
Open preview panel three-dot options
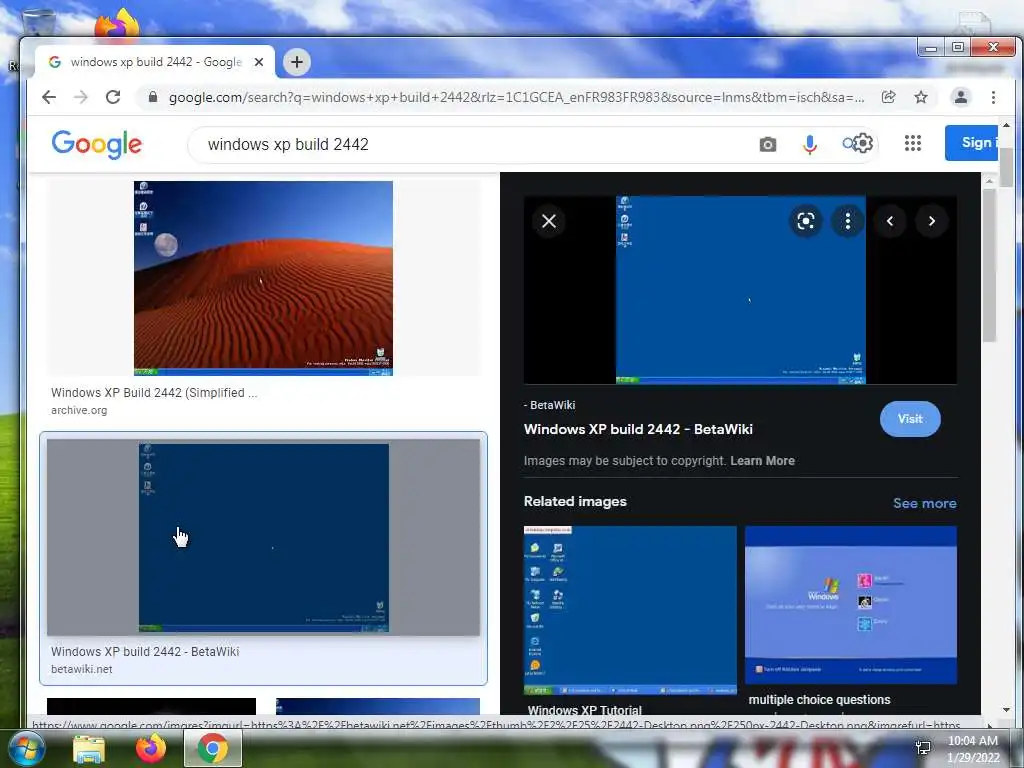848,221
